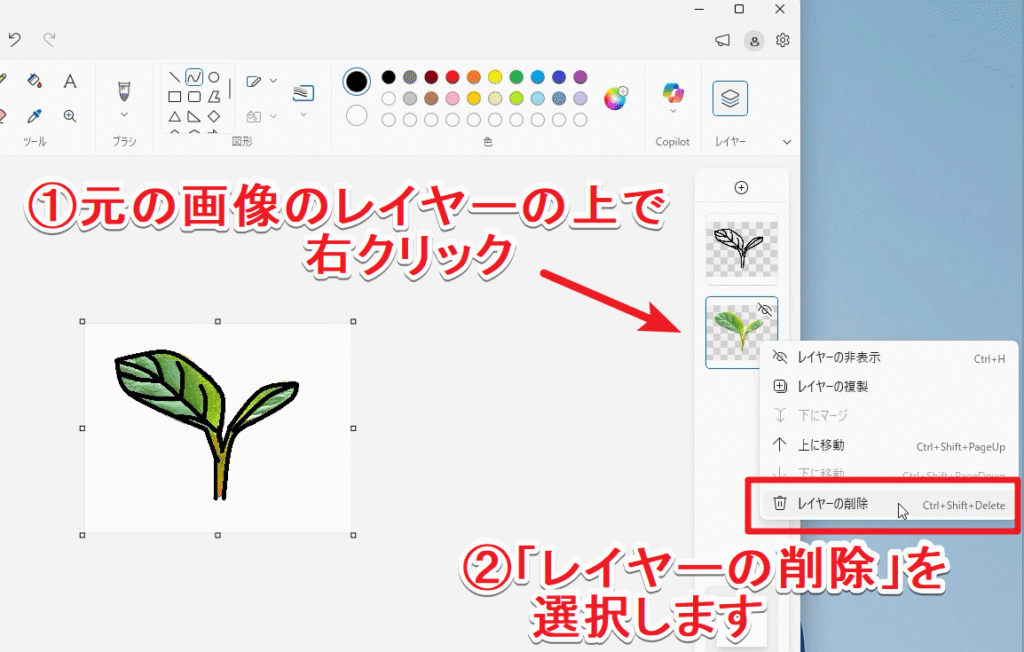Open the account profile icon
This screenshot has width=1024, height=652.
pyautogui.click(x=754, y=41)
